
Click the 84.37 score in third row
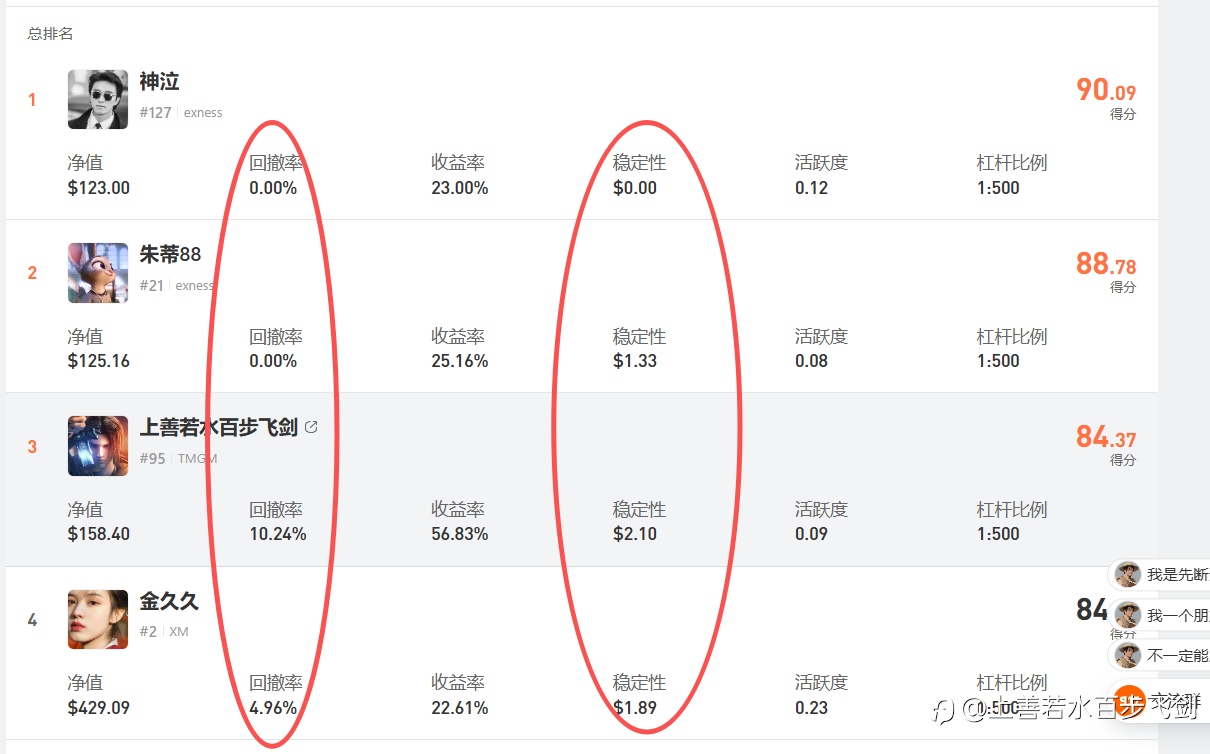pyautogui.click(x=1105, y=437)
